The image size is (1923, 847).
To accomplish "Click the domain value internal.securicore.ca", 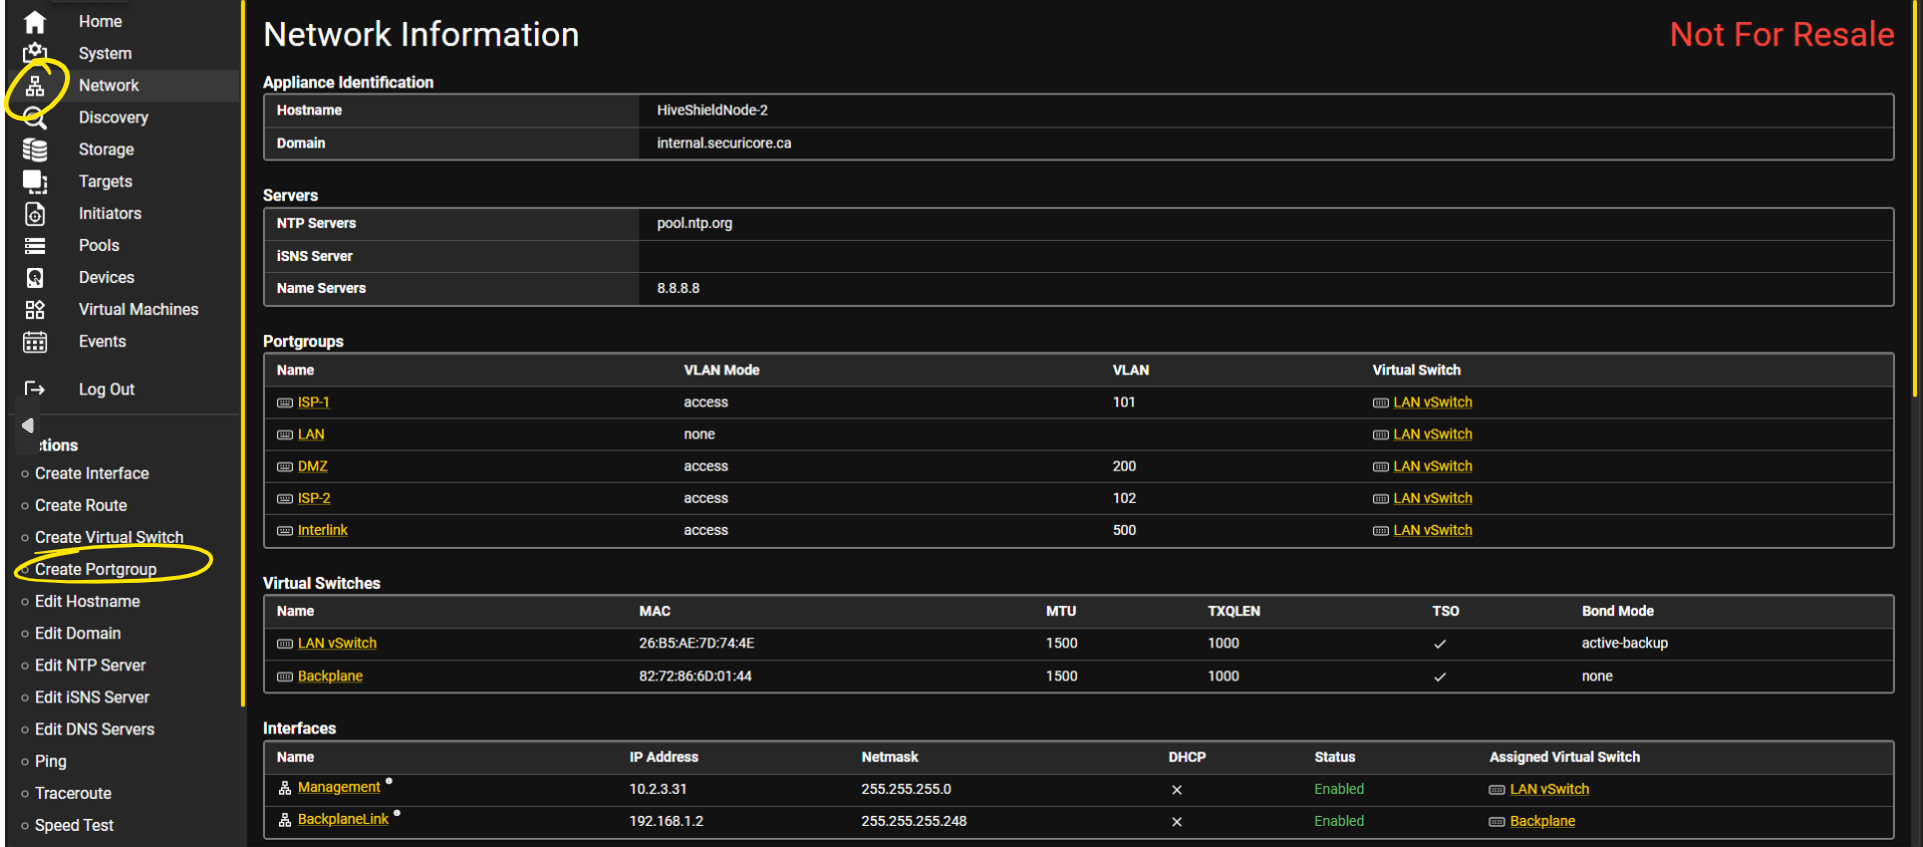I will click(x=724, y=143).
